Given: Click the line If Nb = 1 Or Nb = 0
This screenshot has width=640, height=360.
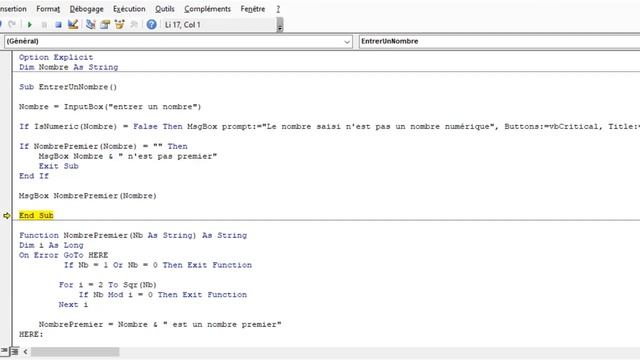Looking at the screenshot, I should [158, 265].
